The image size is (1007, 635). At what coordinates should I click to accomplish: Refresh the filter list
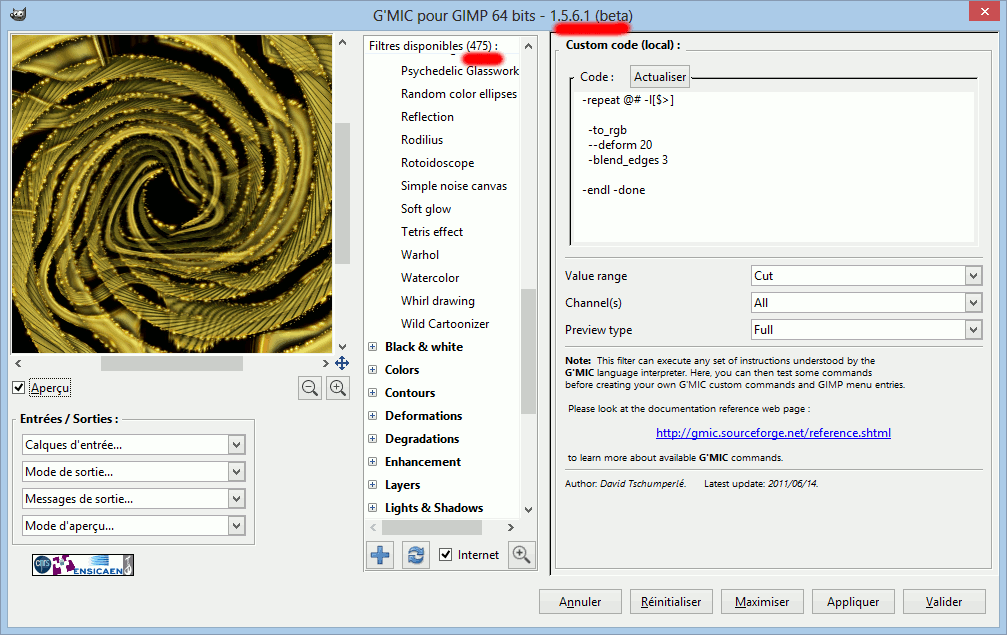pos(416,555)
